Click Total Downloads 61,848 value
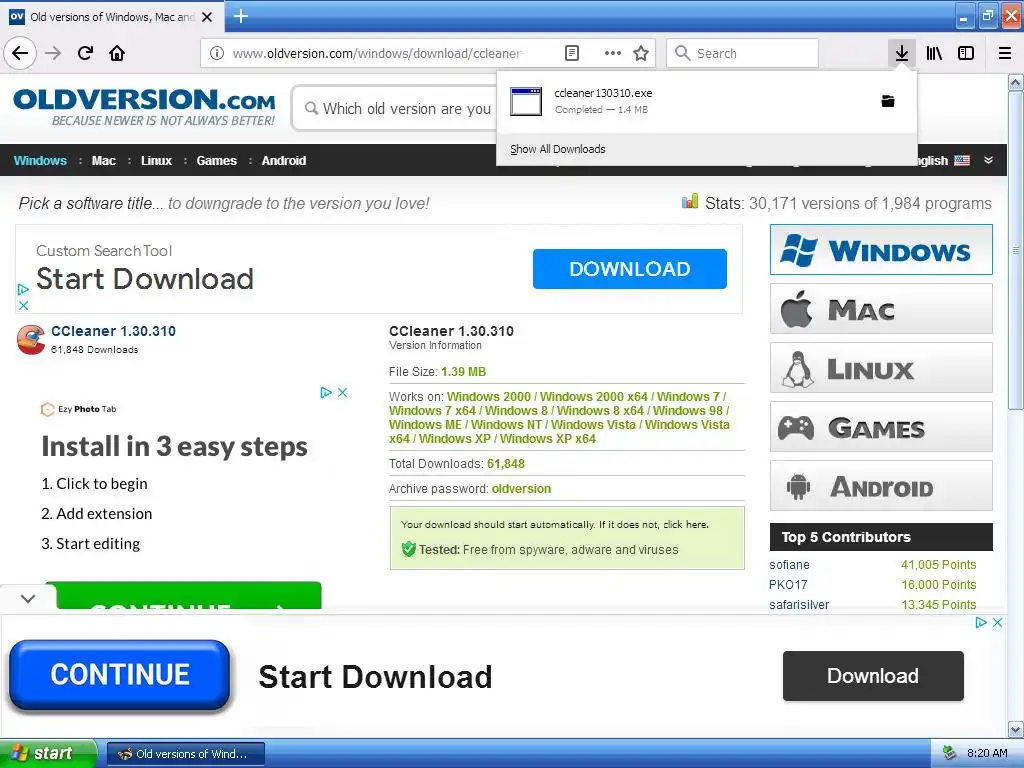The image size is (1024, 768). (506, 464)
